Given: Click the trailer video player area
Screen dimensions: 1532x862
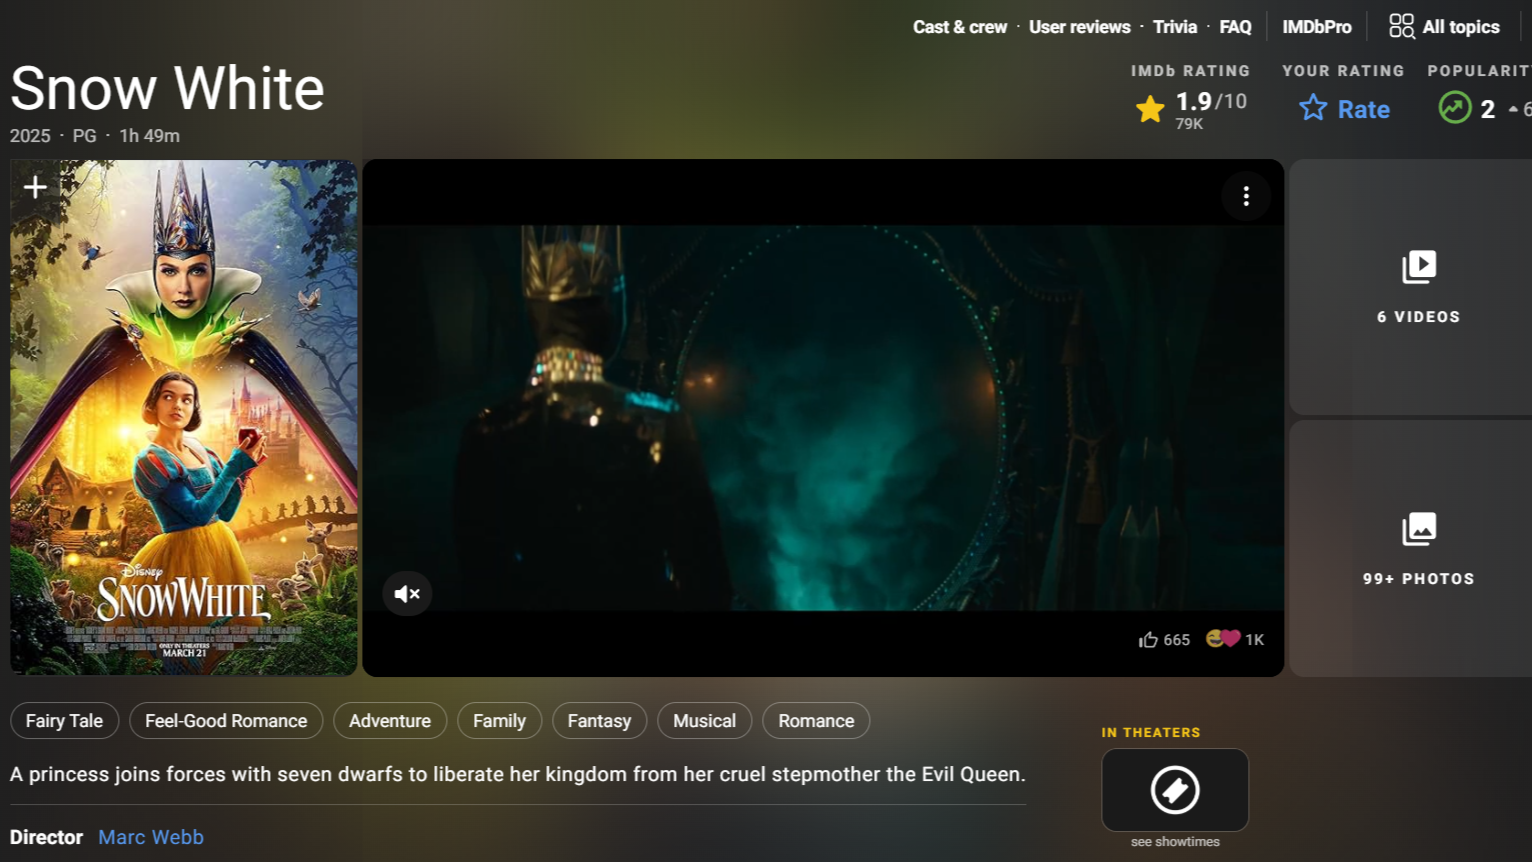Looking at the screenshot, I should [823, 418].
